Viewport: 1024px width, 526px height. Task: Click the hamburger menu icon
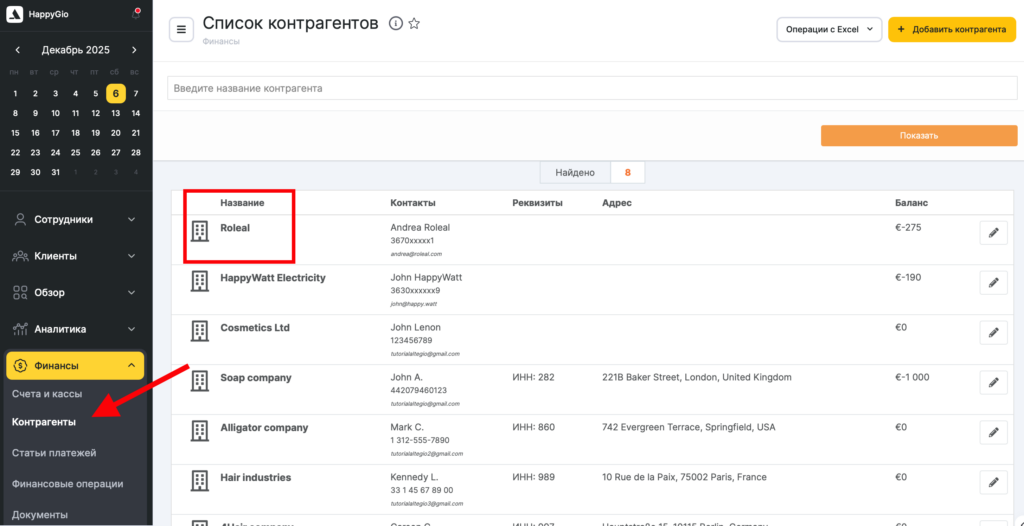[x=181, y=30]
